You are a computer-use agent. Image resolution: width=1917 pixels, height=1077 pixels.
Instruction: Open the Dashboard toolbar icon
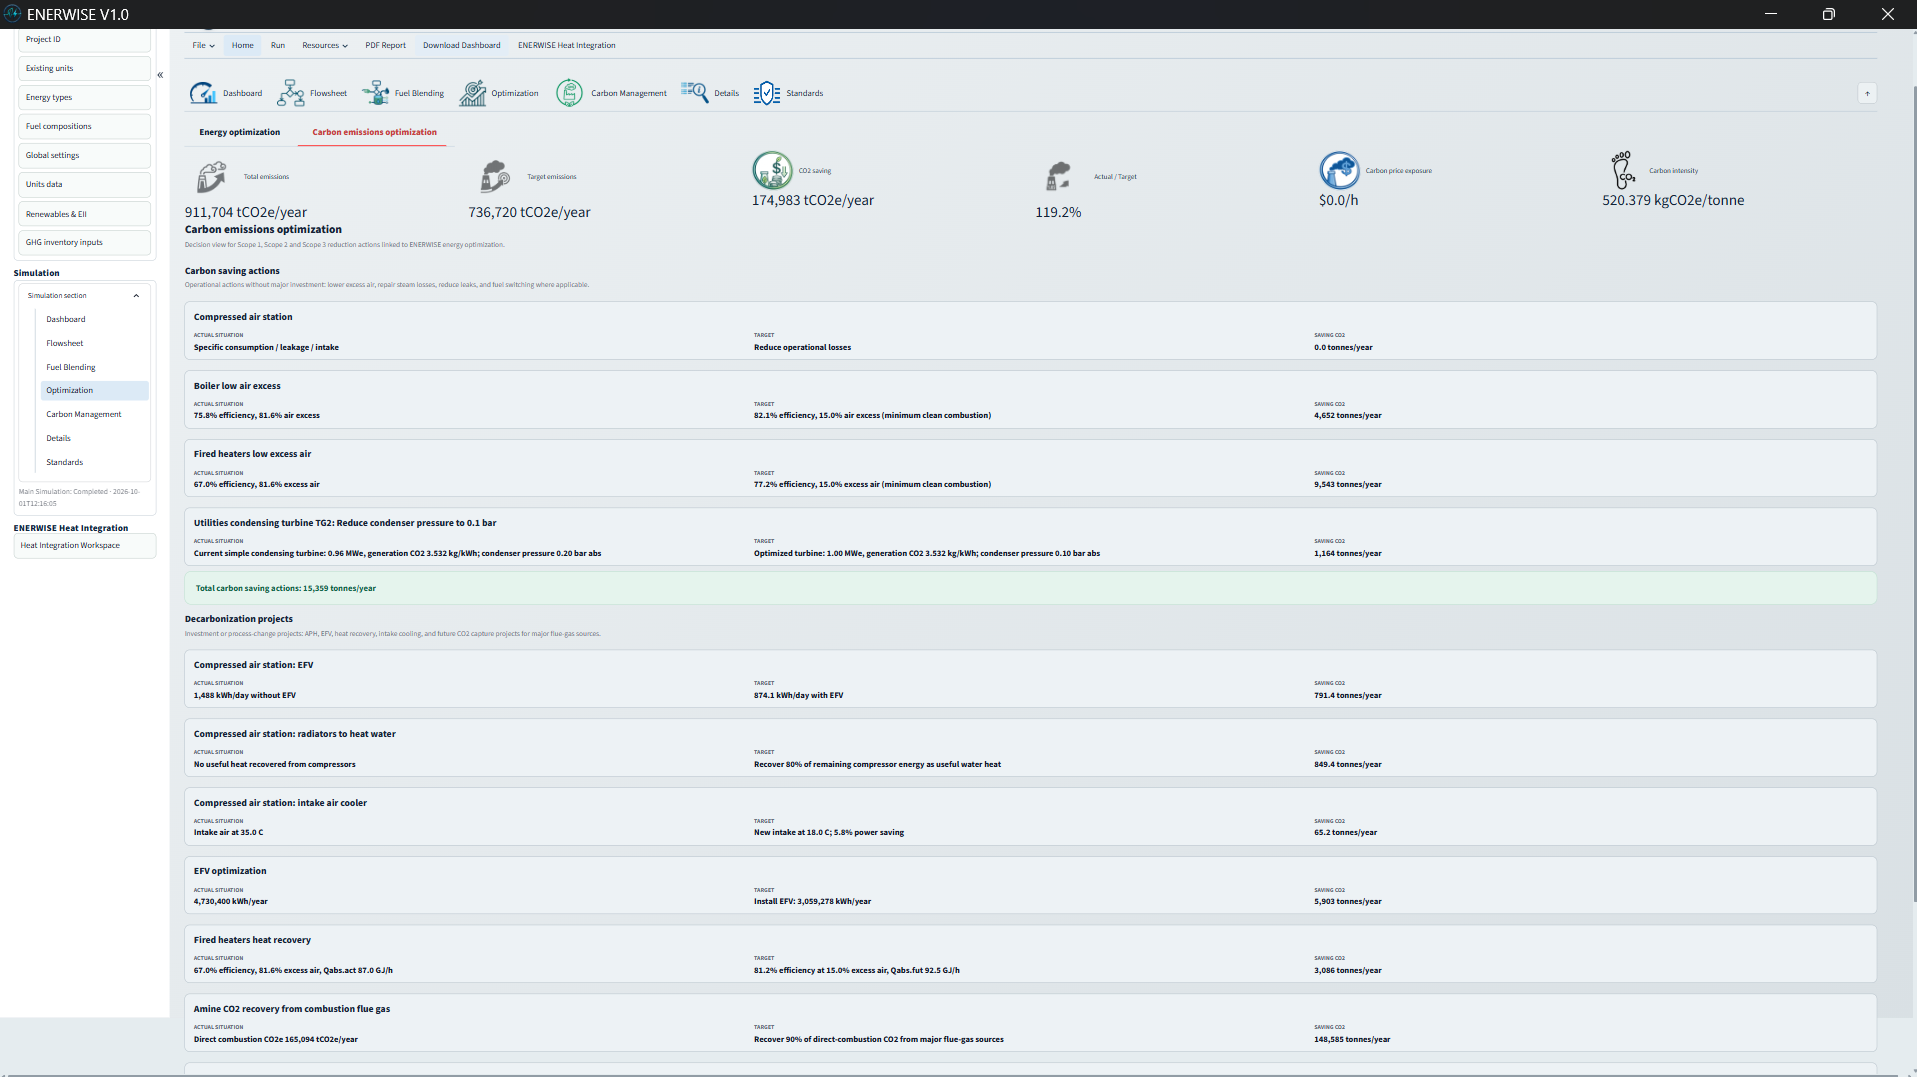(x=203, y=93)
